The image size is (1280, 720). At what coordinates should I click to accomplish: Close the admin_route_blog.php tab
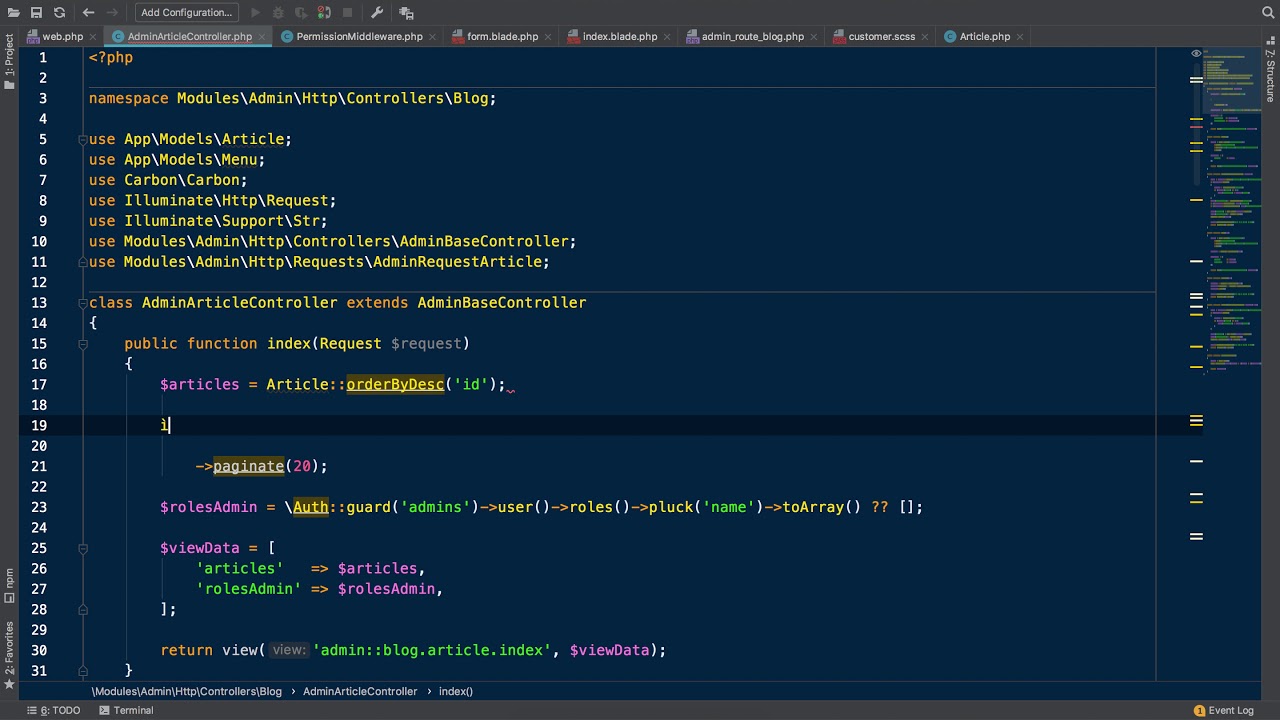coord(814,36)
